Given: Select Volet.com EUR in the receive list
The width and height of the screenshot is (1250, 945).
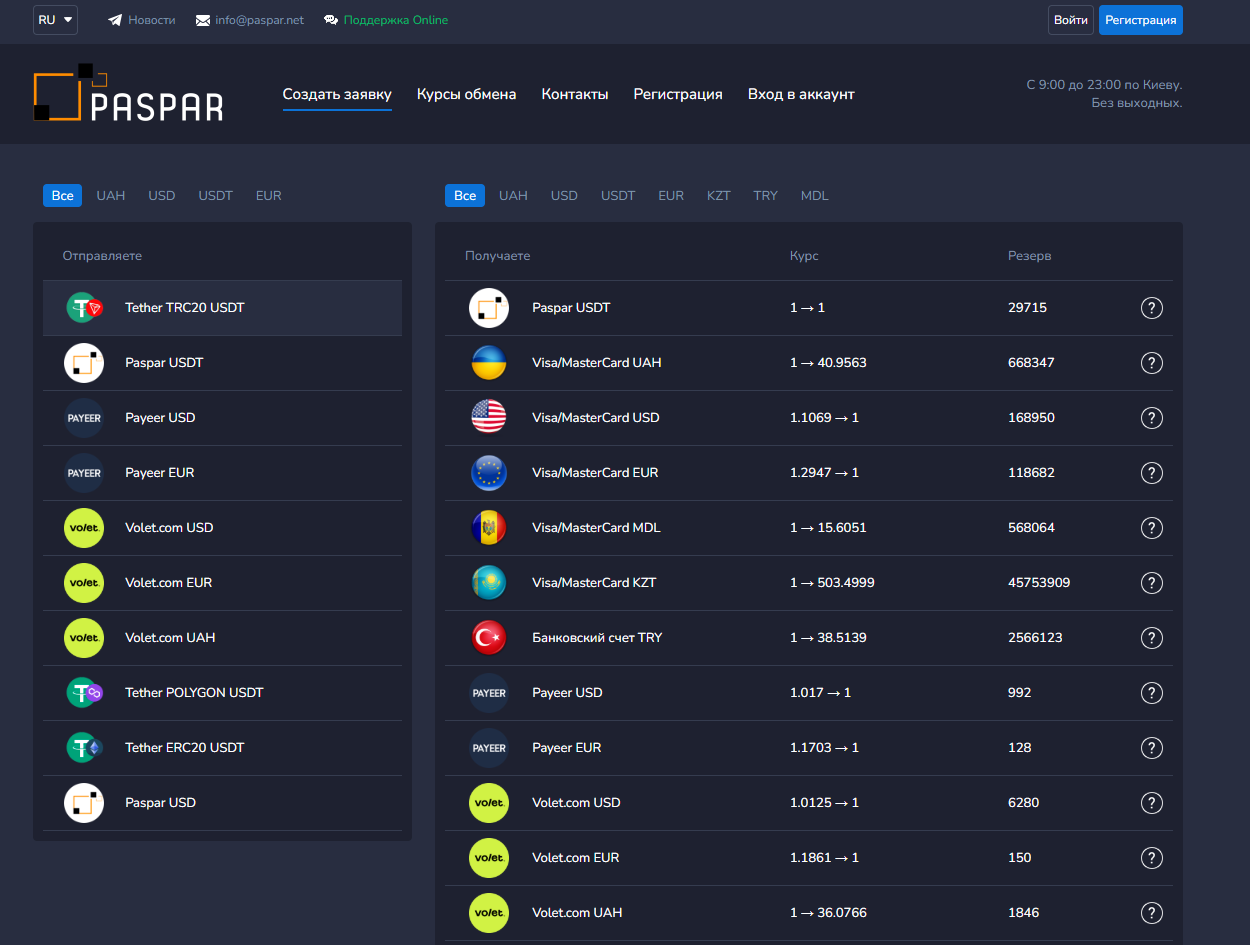Looking at the screenshot, I should coord(809,858).
